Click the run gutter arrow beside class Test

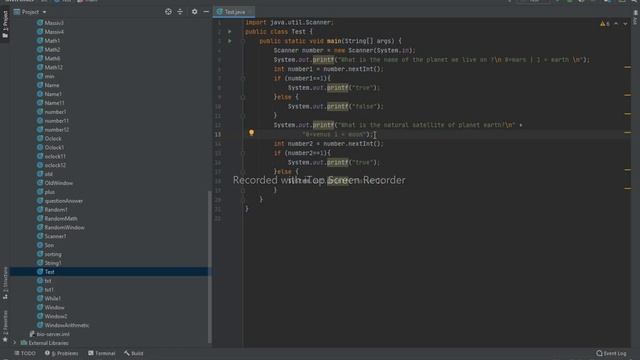click(x=230, y=31)
